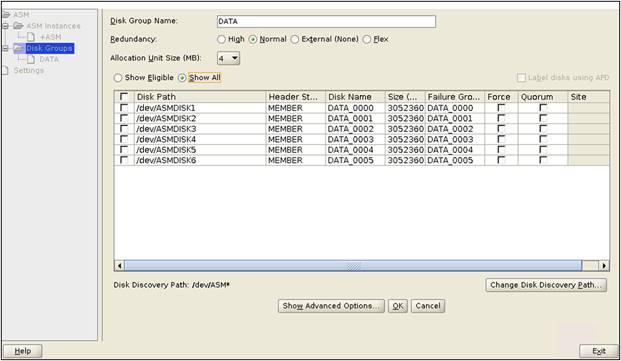This screenshot has width=621, height=361.
Task: Click the Failure Group cell DATA_0002
Action: pyautogui.click(x=455, y=129)
